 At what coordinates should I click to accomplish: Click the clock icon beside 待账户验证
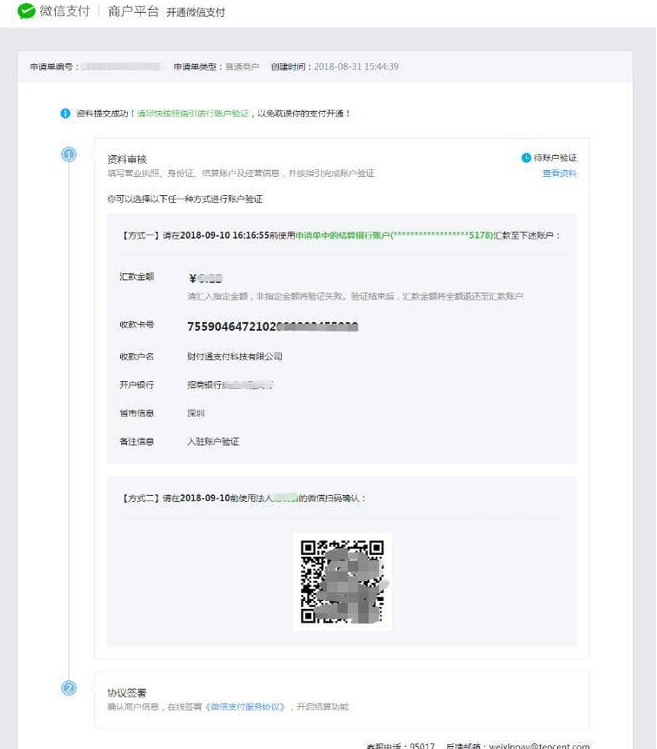(526, 158)
